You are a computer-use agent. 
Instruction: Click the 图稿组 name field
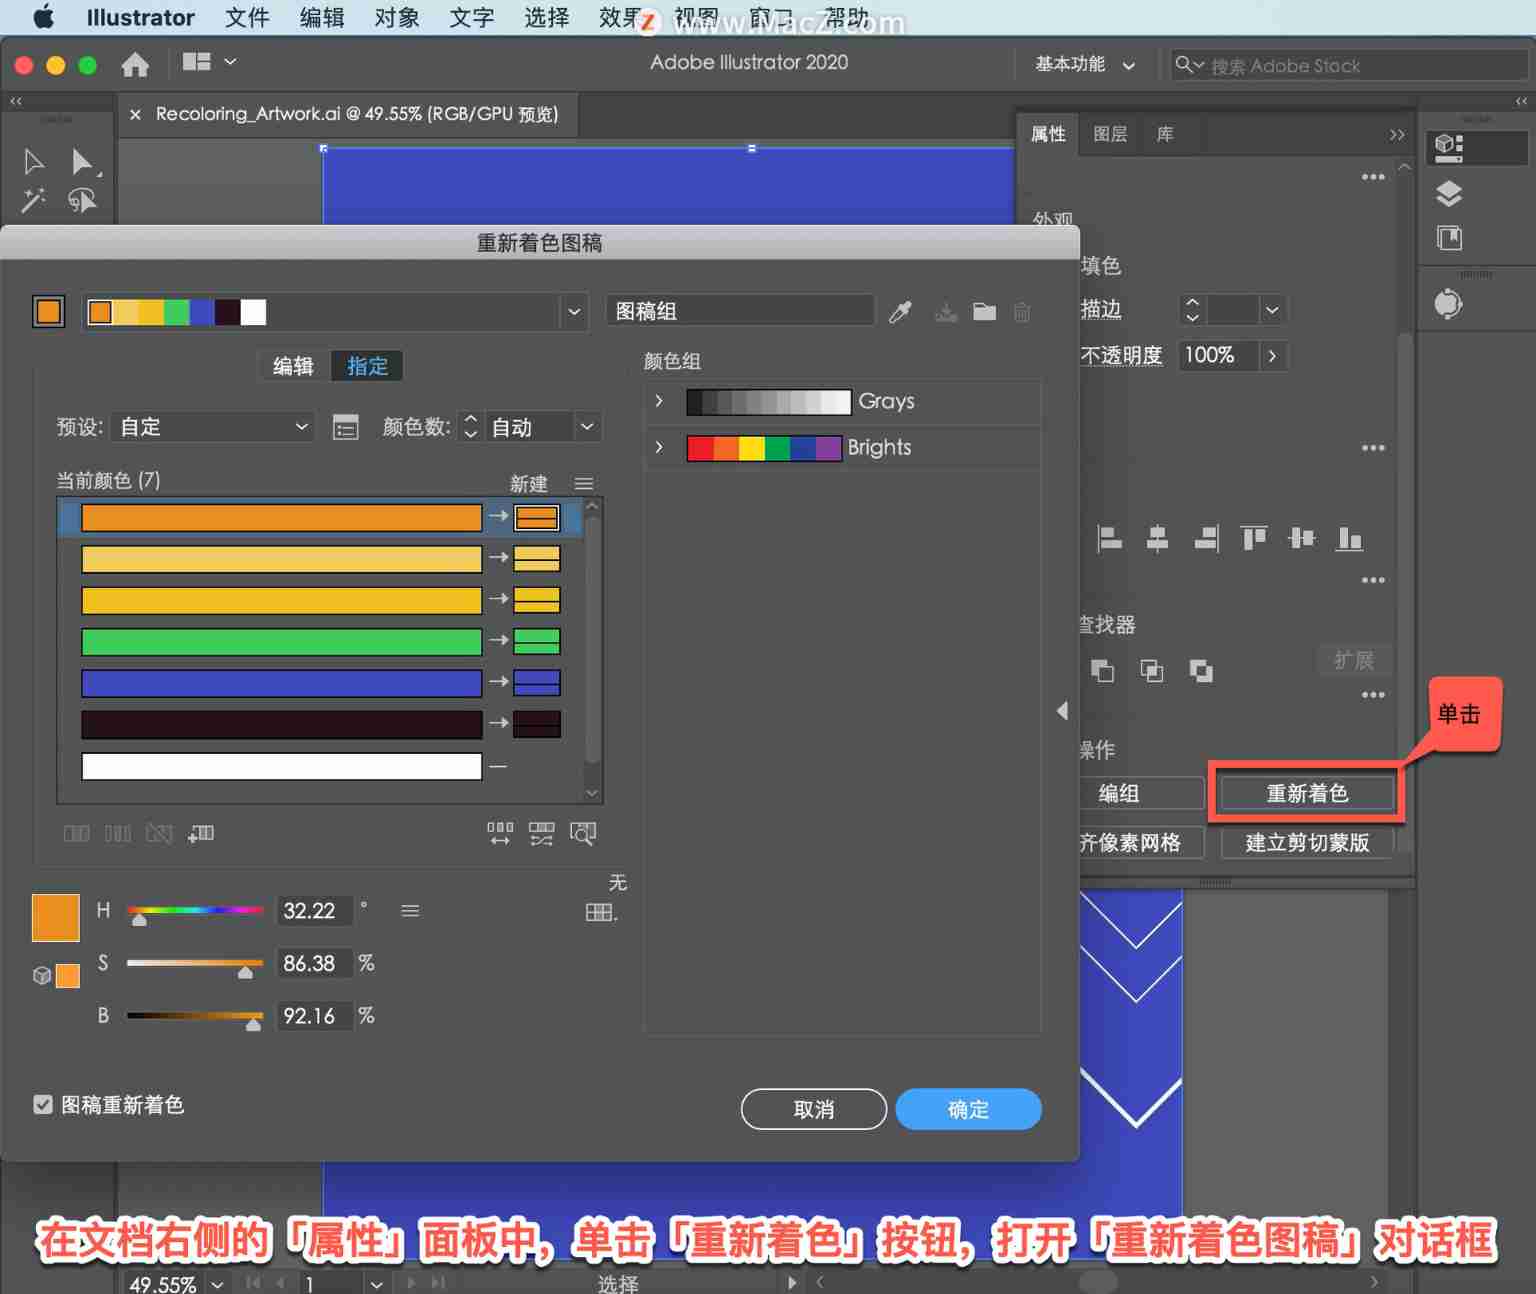point(740,311)
